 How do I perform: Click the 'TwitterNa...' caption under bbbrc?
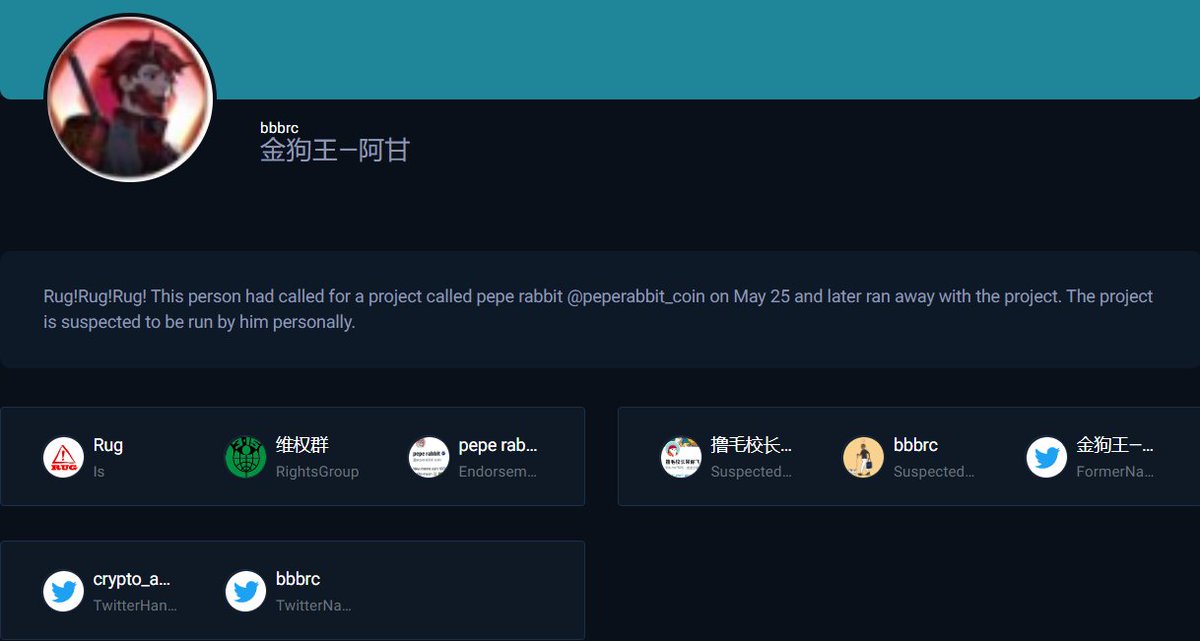click(313, 605)
